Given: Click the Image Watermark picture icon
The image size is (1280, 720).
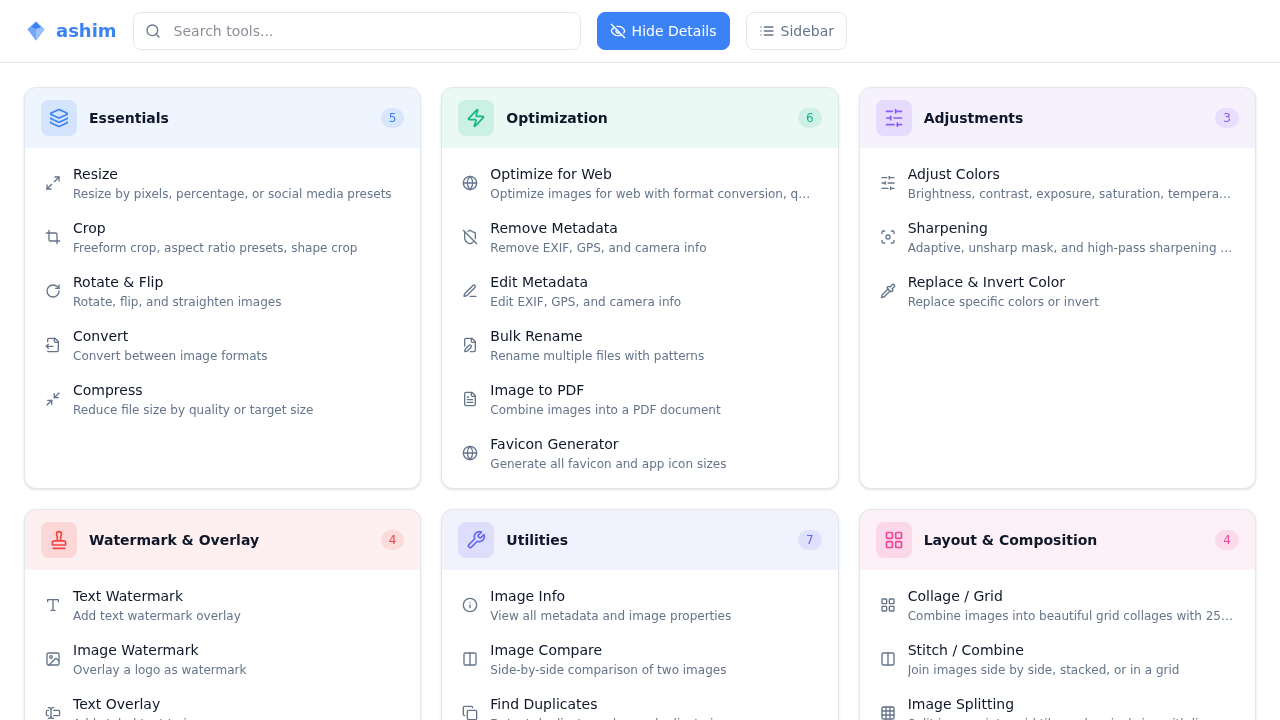Looking at the screenshot, I should [53, 659].
